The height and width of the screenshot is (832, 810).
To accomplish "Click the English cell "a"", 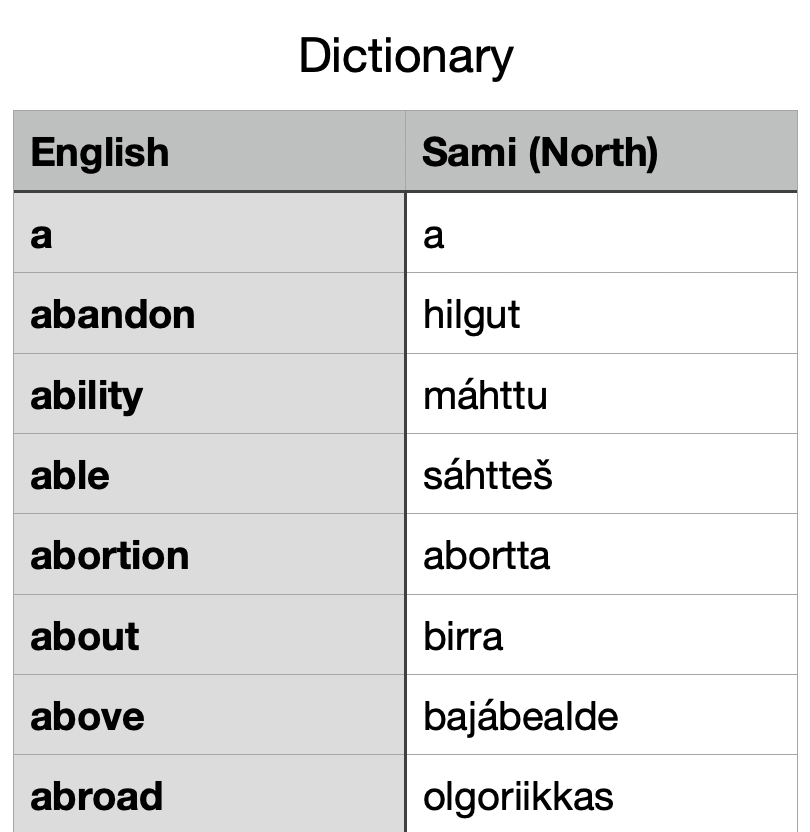I will pyautogui.click(x=41, y=235).
